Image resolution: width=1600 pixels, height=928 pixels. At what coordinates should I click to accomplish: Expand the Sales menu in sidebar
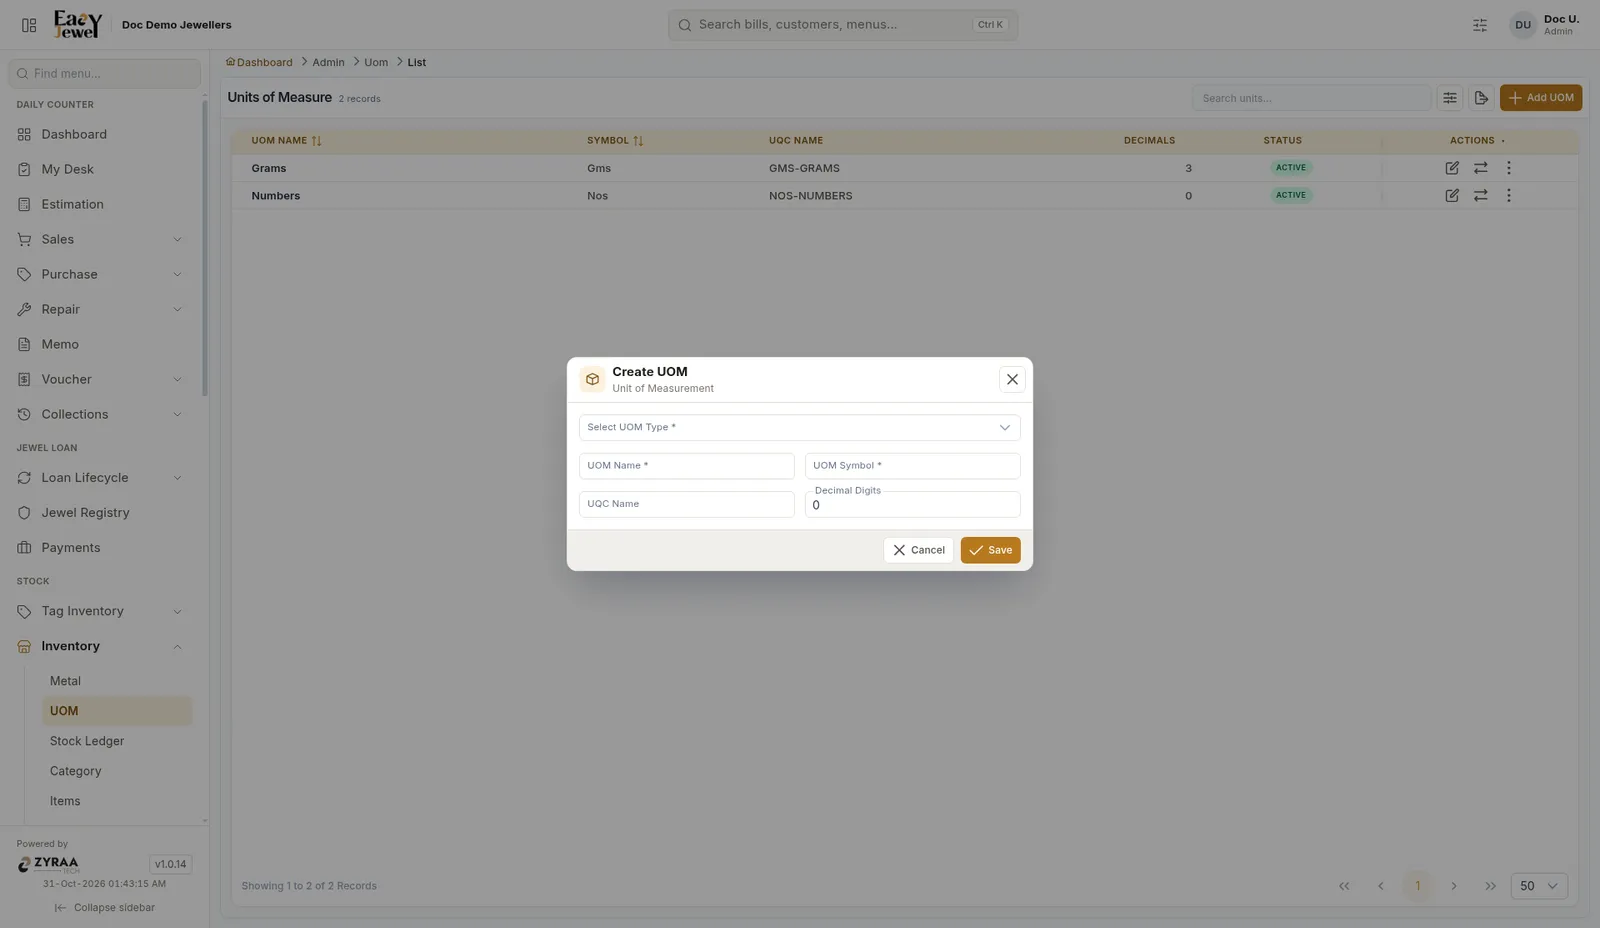[x=100, y=239]
